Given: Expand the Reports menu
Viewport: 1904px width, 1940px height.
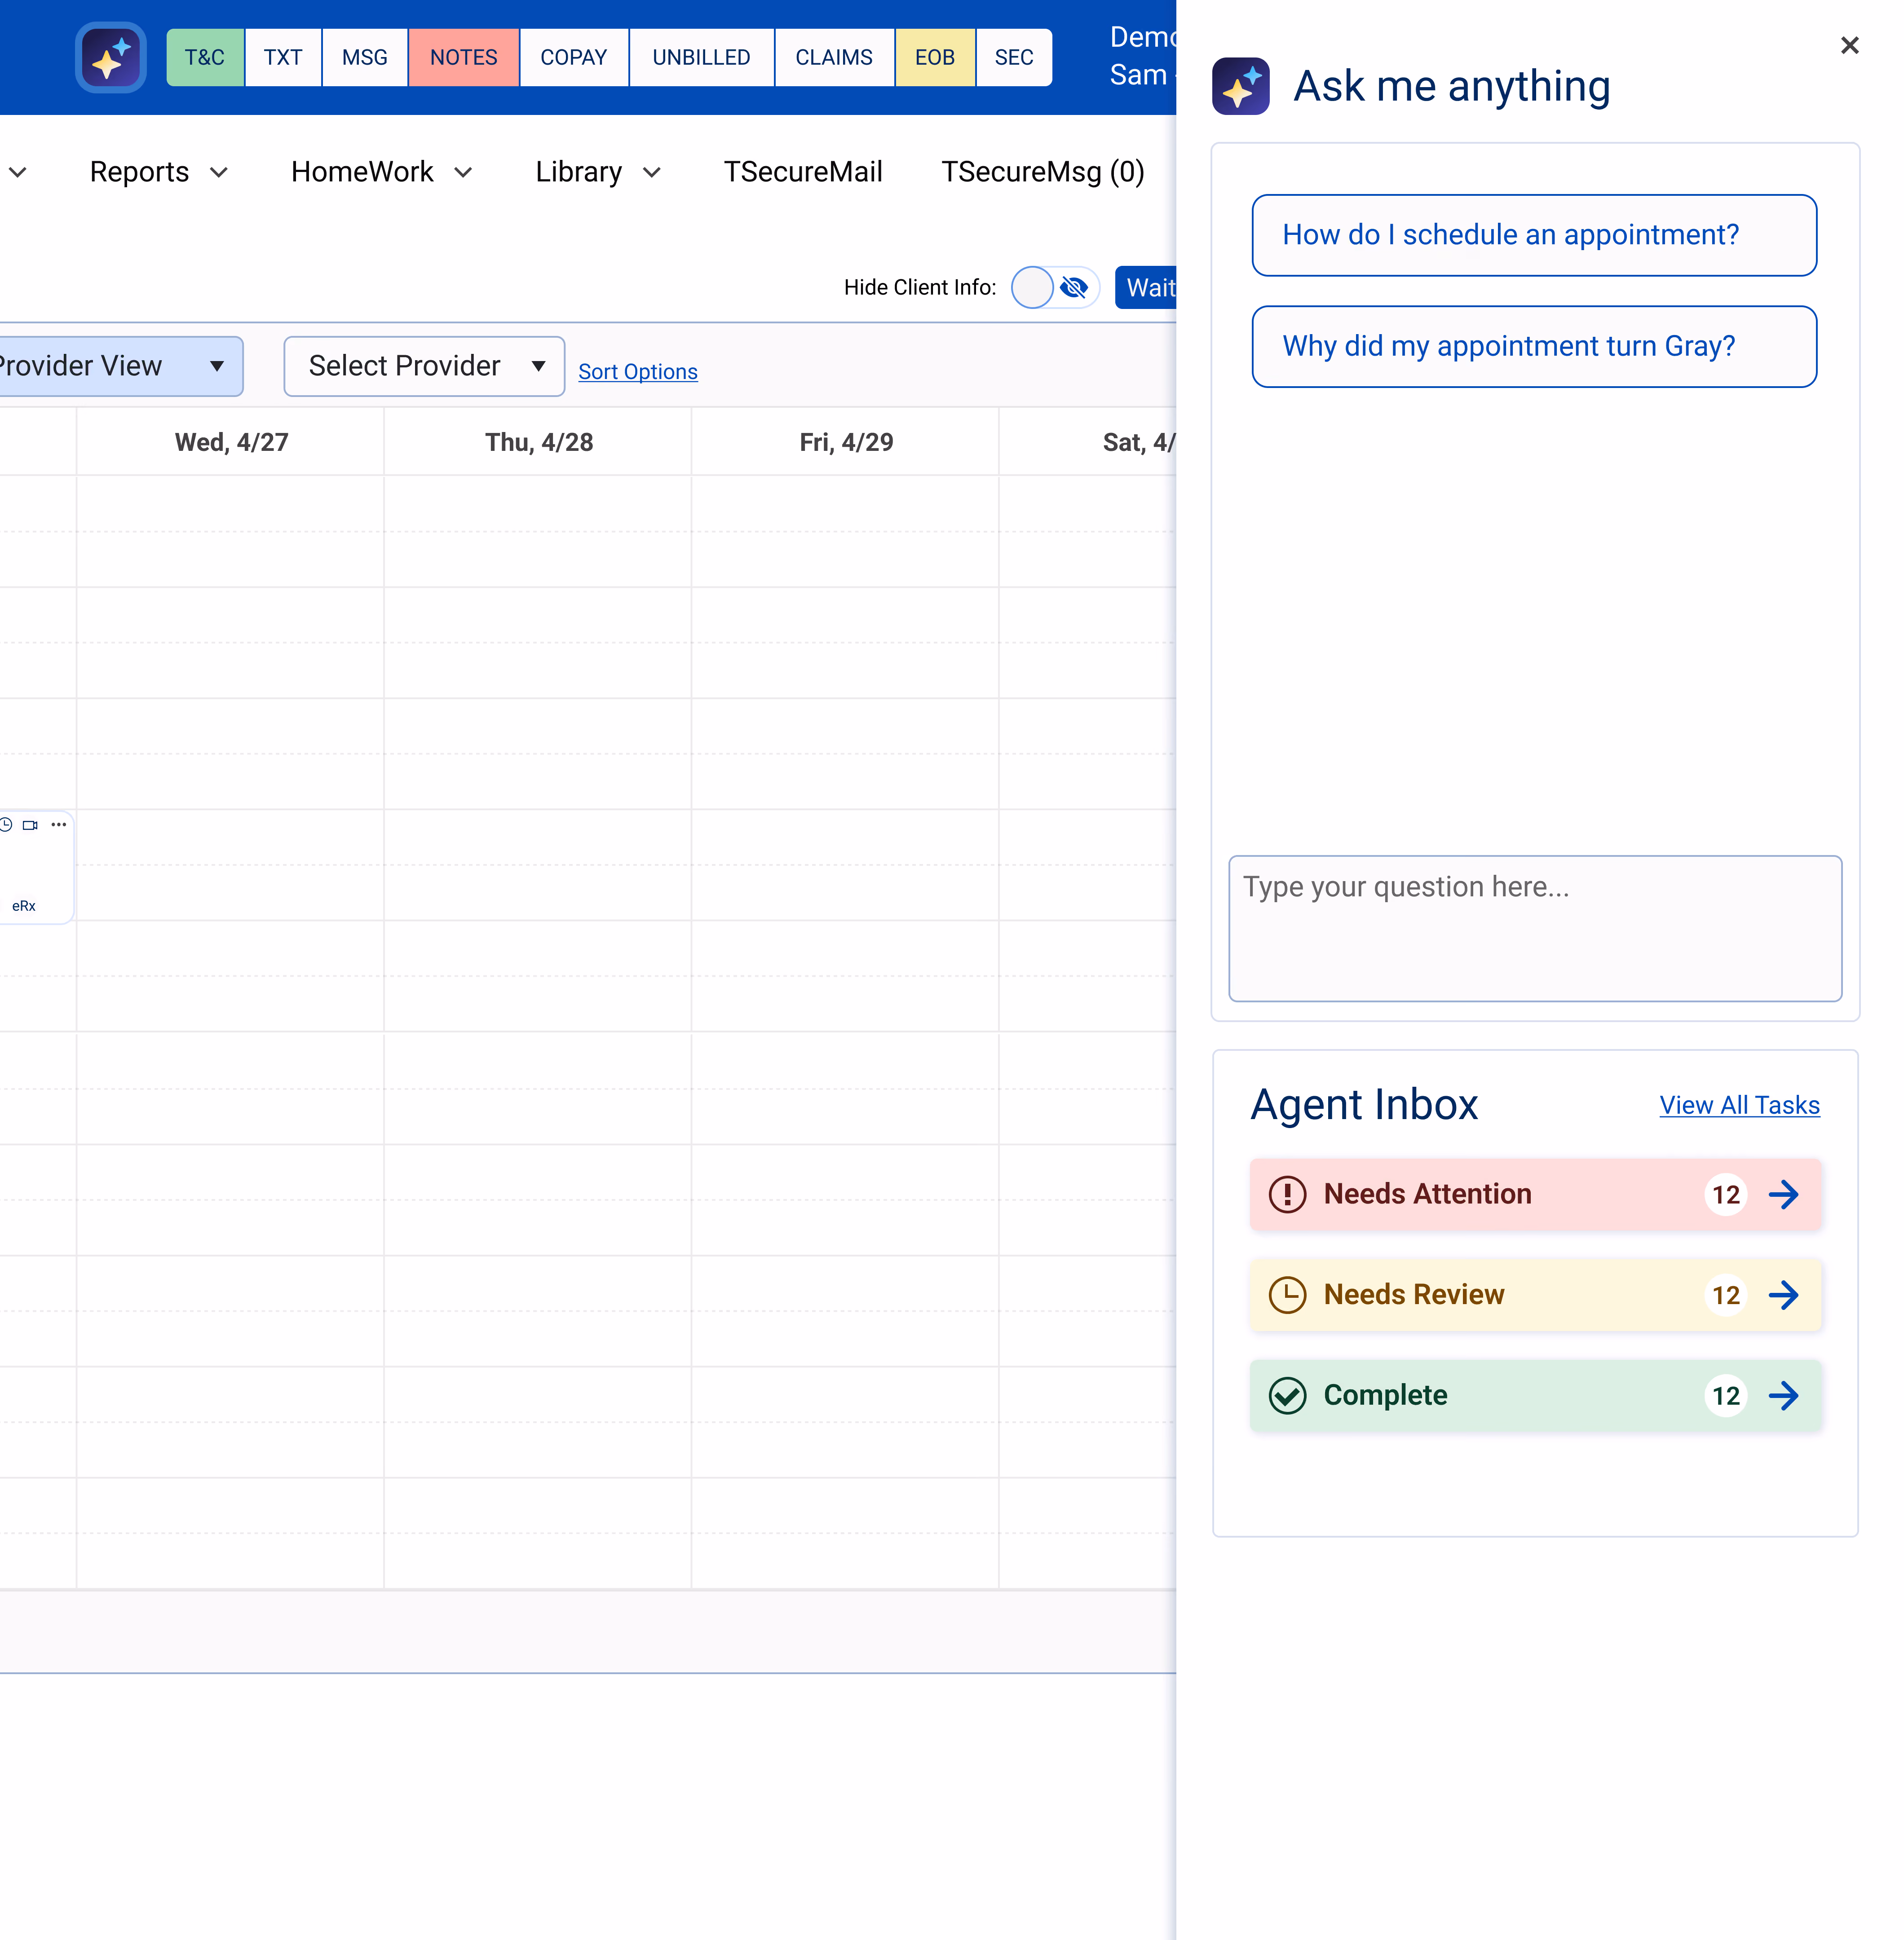Looking at the screenshot, I should (x=159, y=172).
